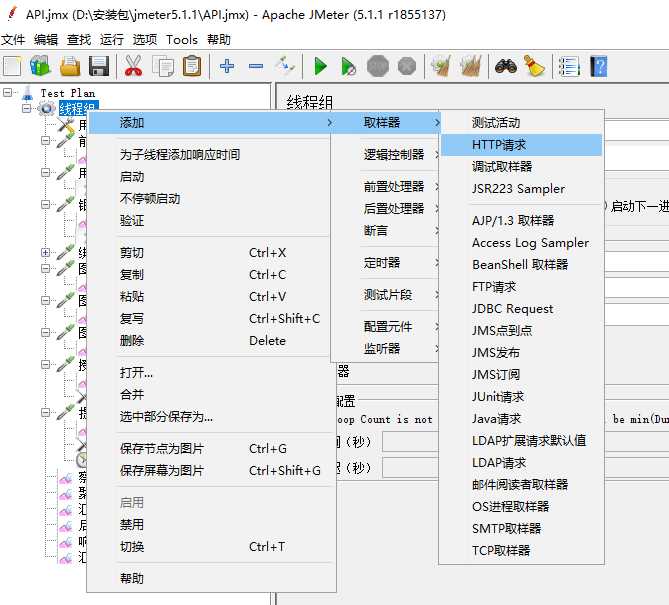Click the Clear results broom icon
The height and width of the screenshot is (605, 669).
tap(441, 67)
